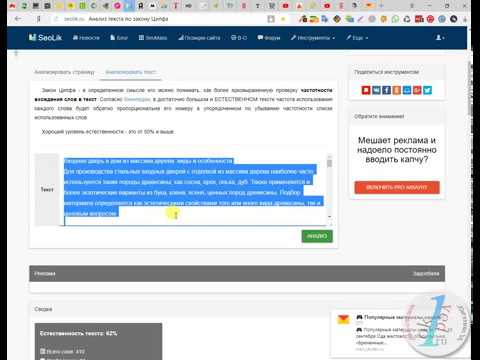Click the mail envelope notification icon
This screenshot has width=480, height=360.
(343, 319)
